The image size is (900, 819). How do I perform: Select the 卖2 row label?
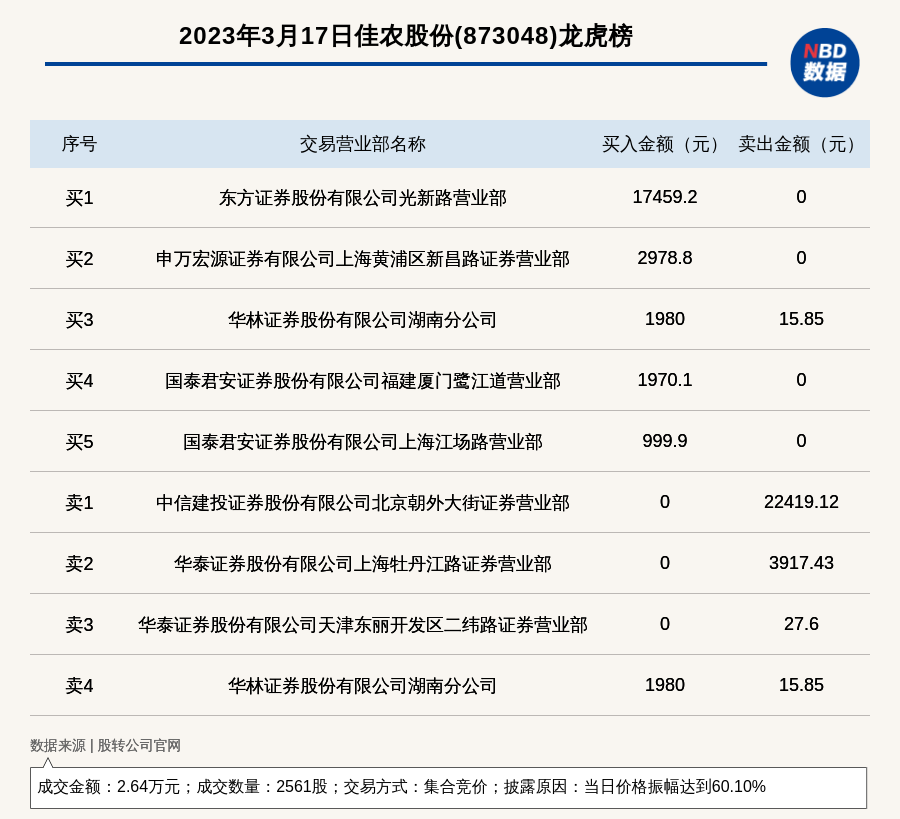coord(79,564)
